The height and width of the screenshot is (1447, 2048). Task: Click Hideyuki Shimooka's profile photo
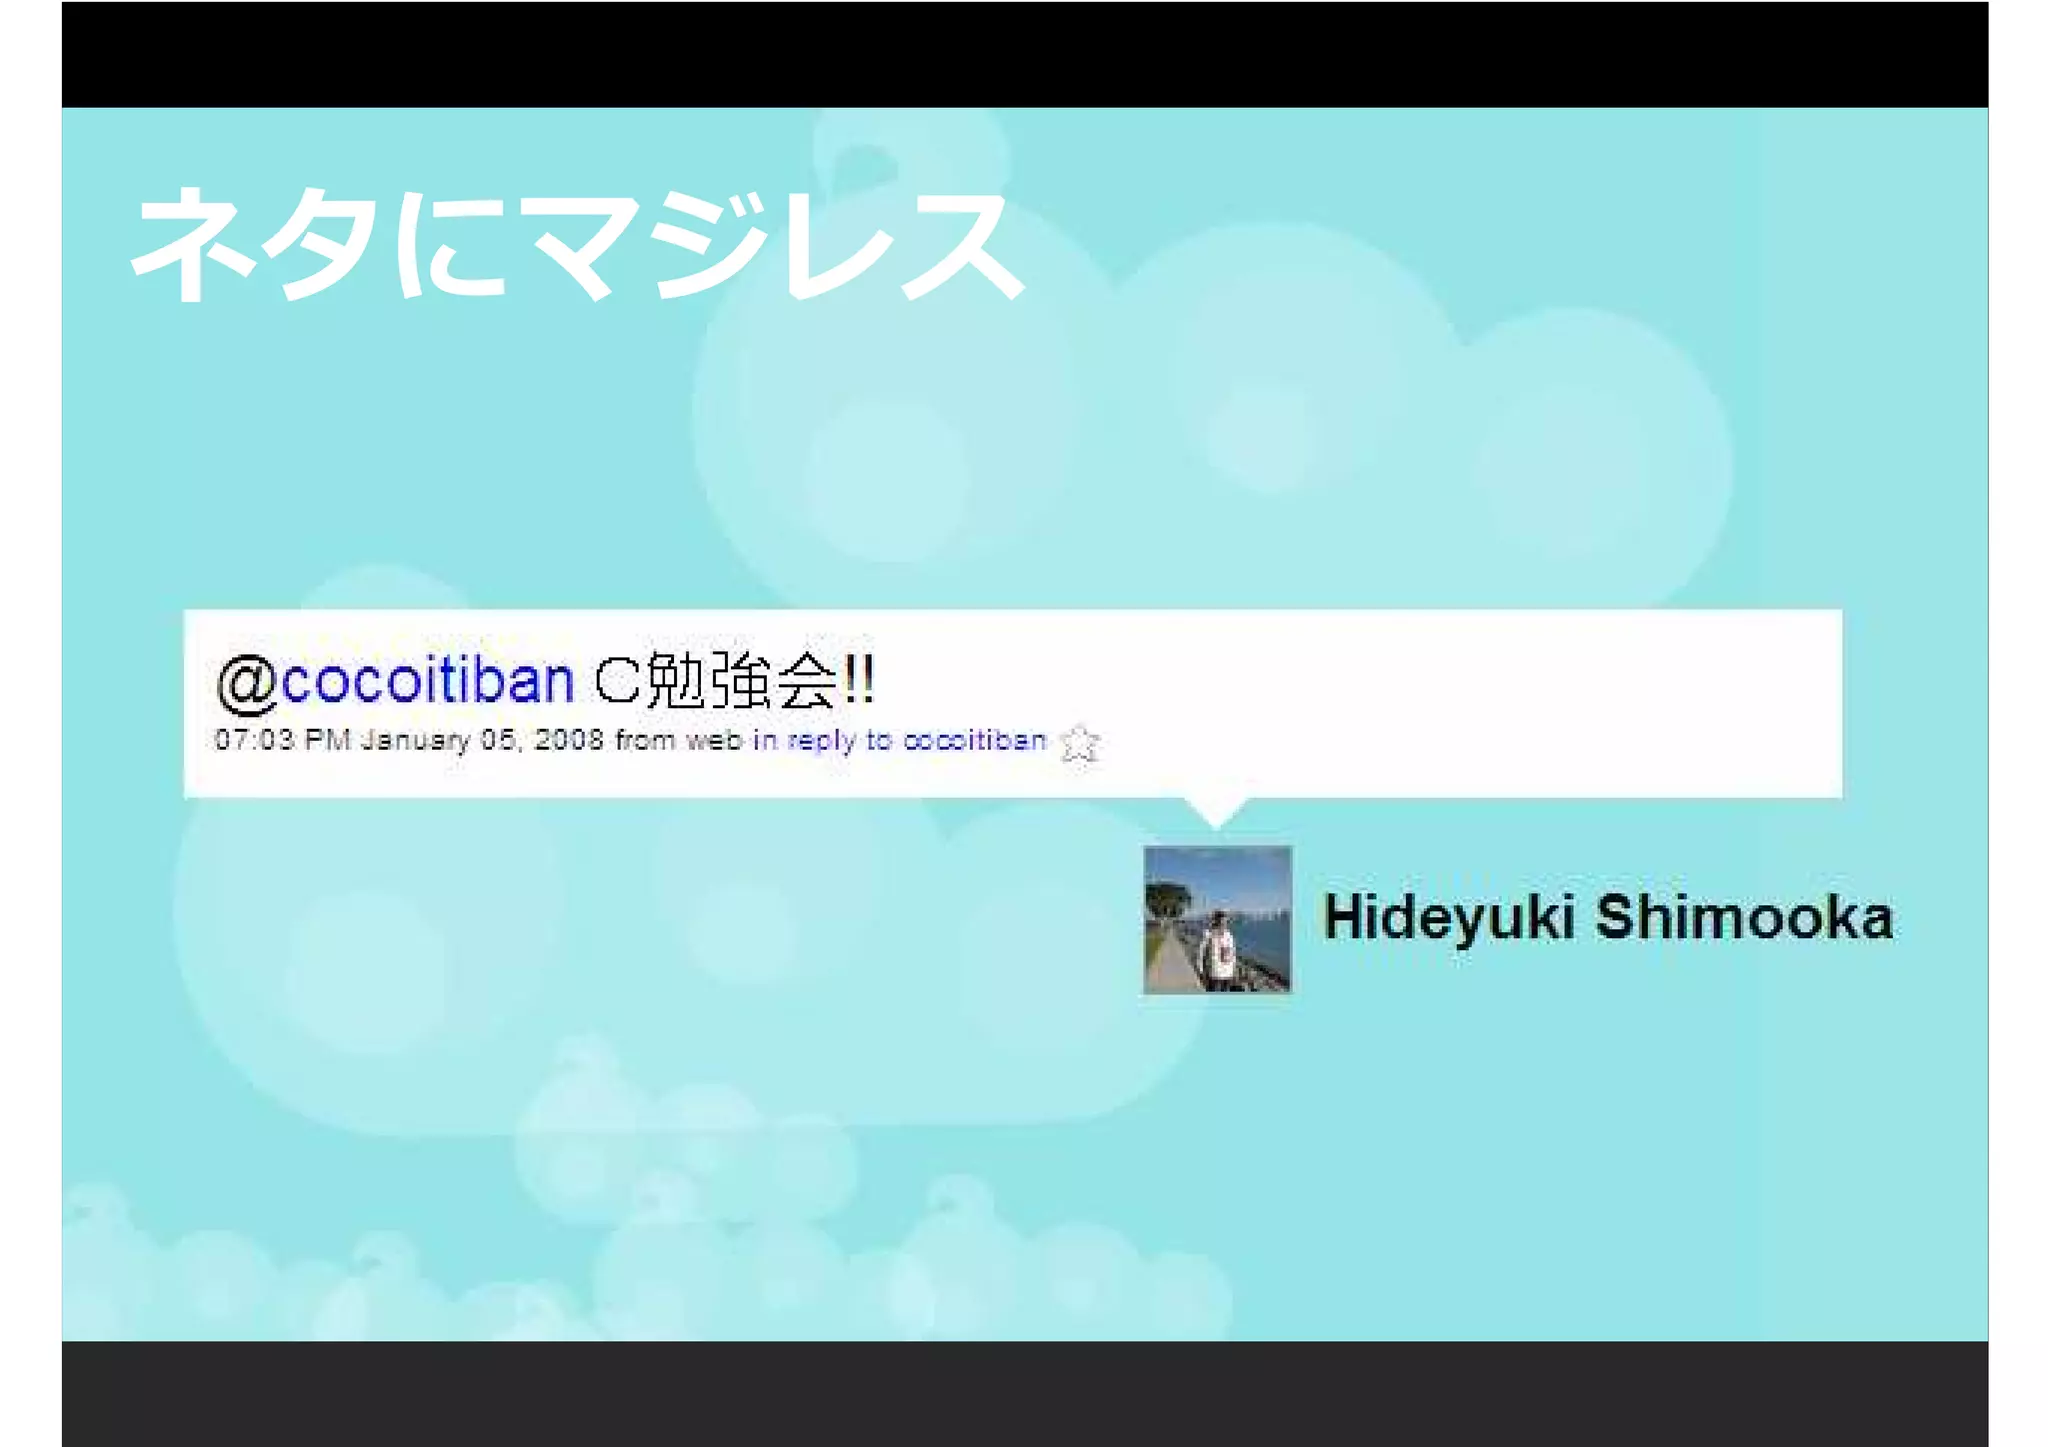pos(1217,919)
